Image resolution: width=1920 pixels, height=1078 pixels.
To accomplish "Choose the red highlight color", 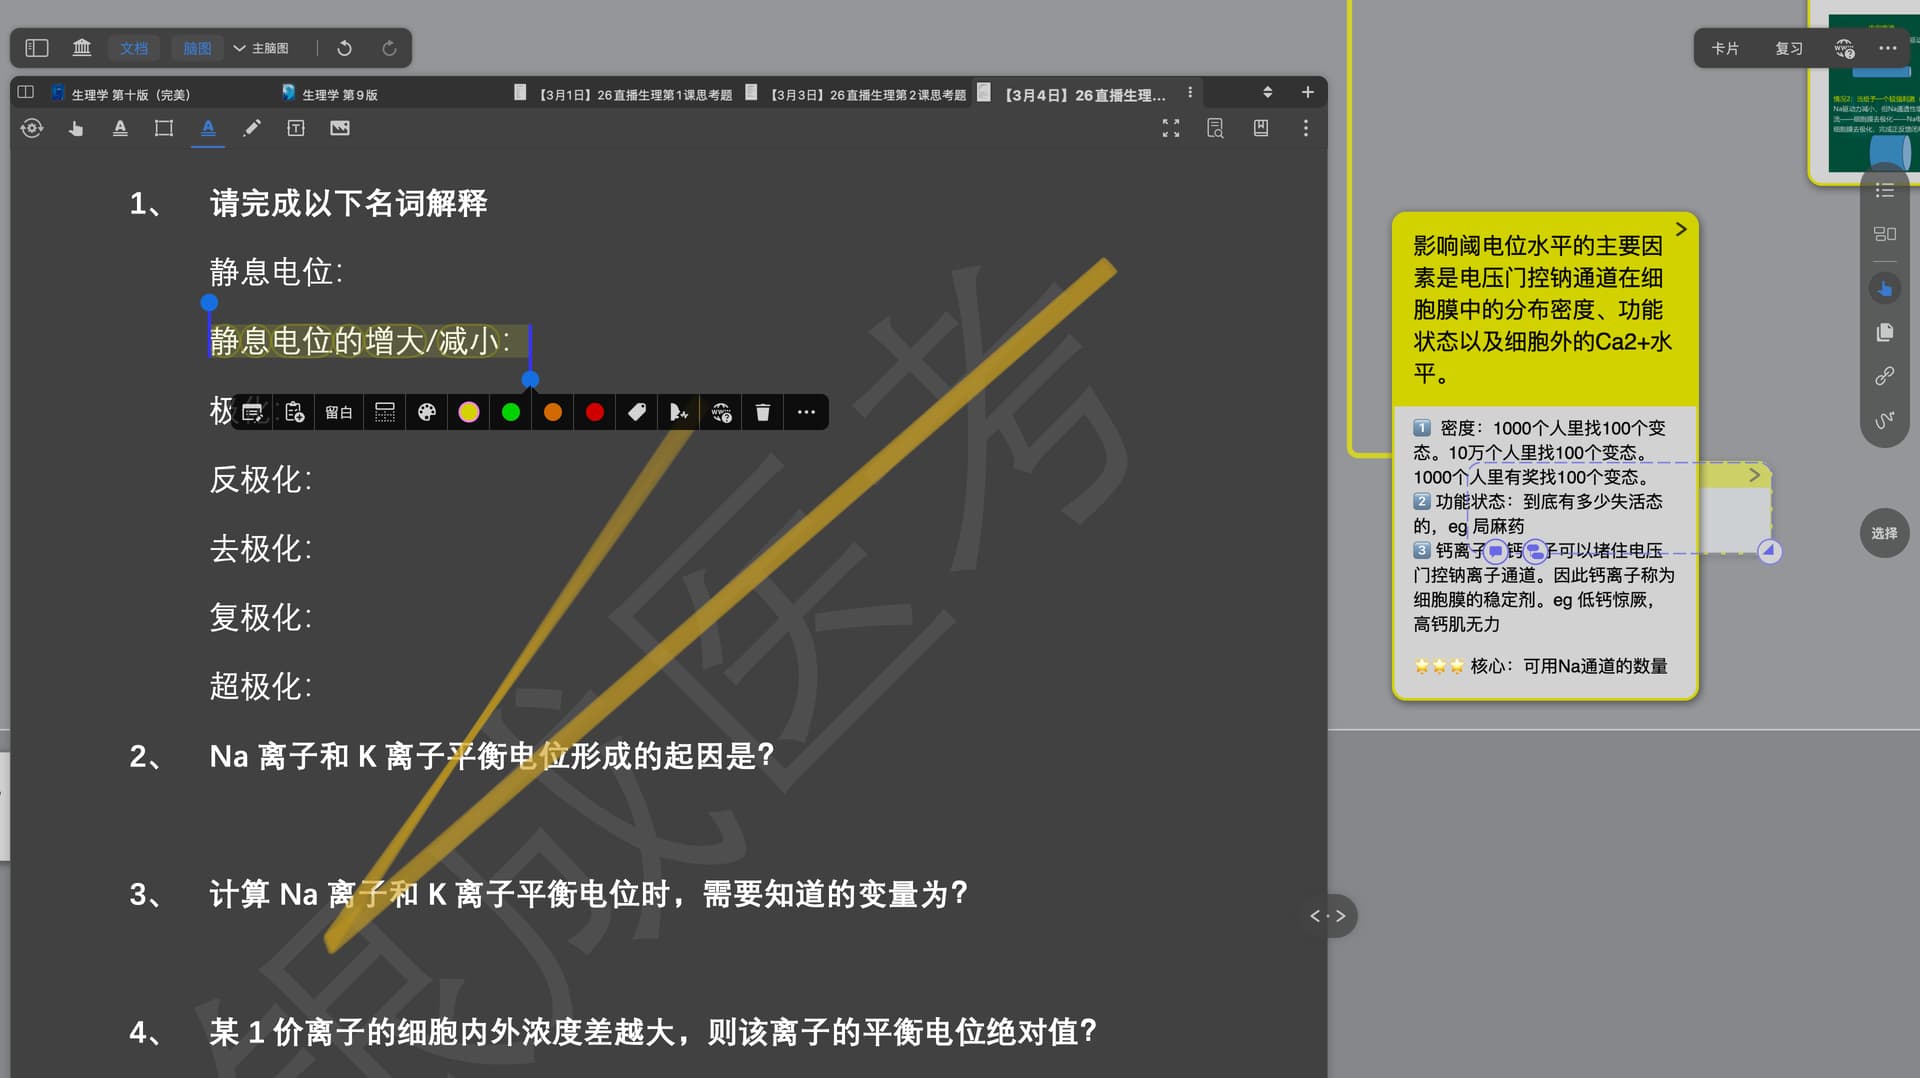I will [595, 412].
